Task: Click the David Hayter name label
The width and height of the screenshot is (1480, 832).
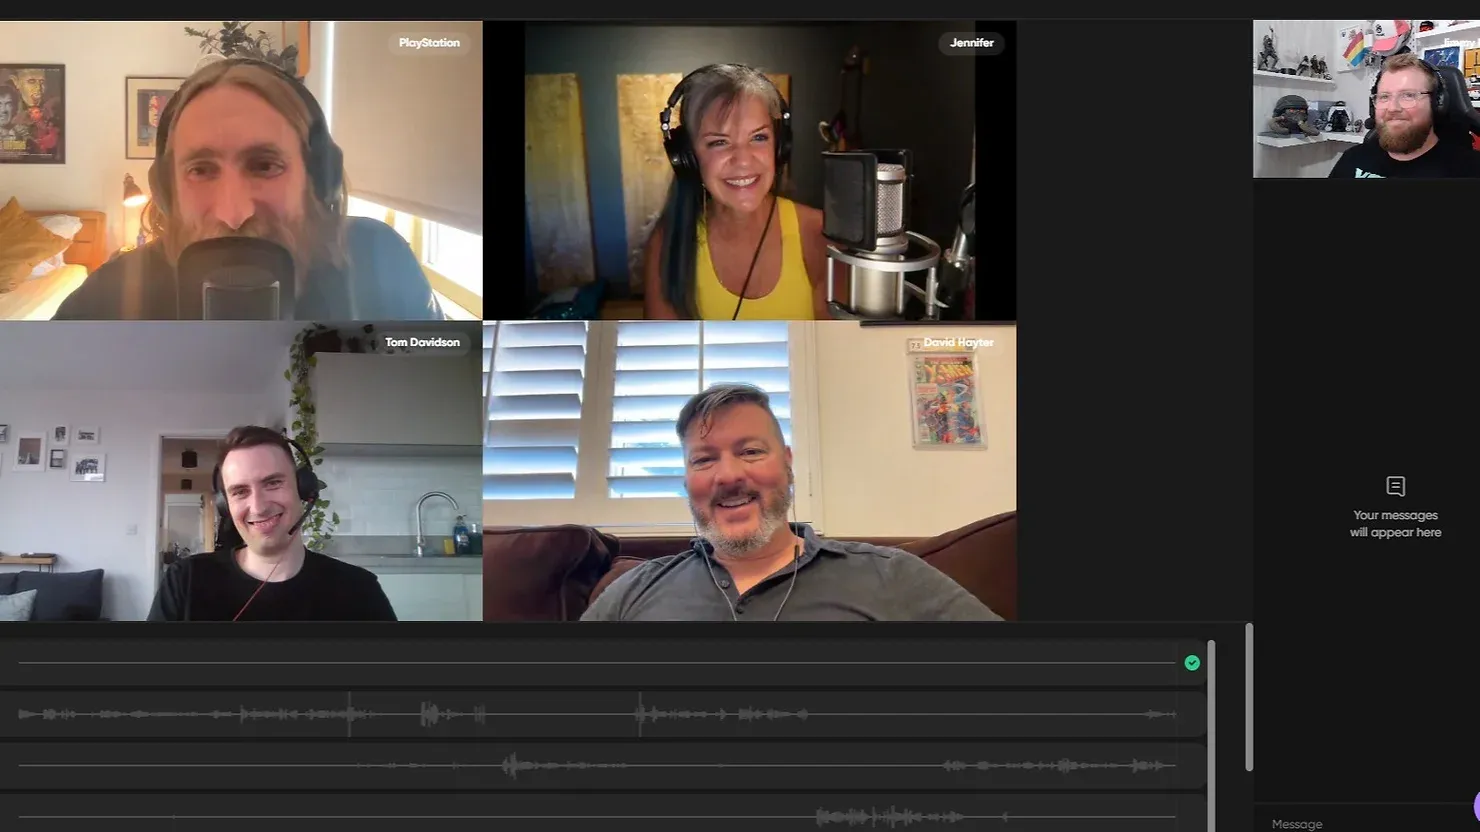Action: point(957,342)
